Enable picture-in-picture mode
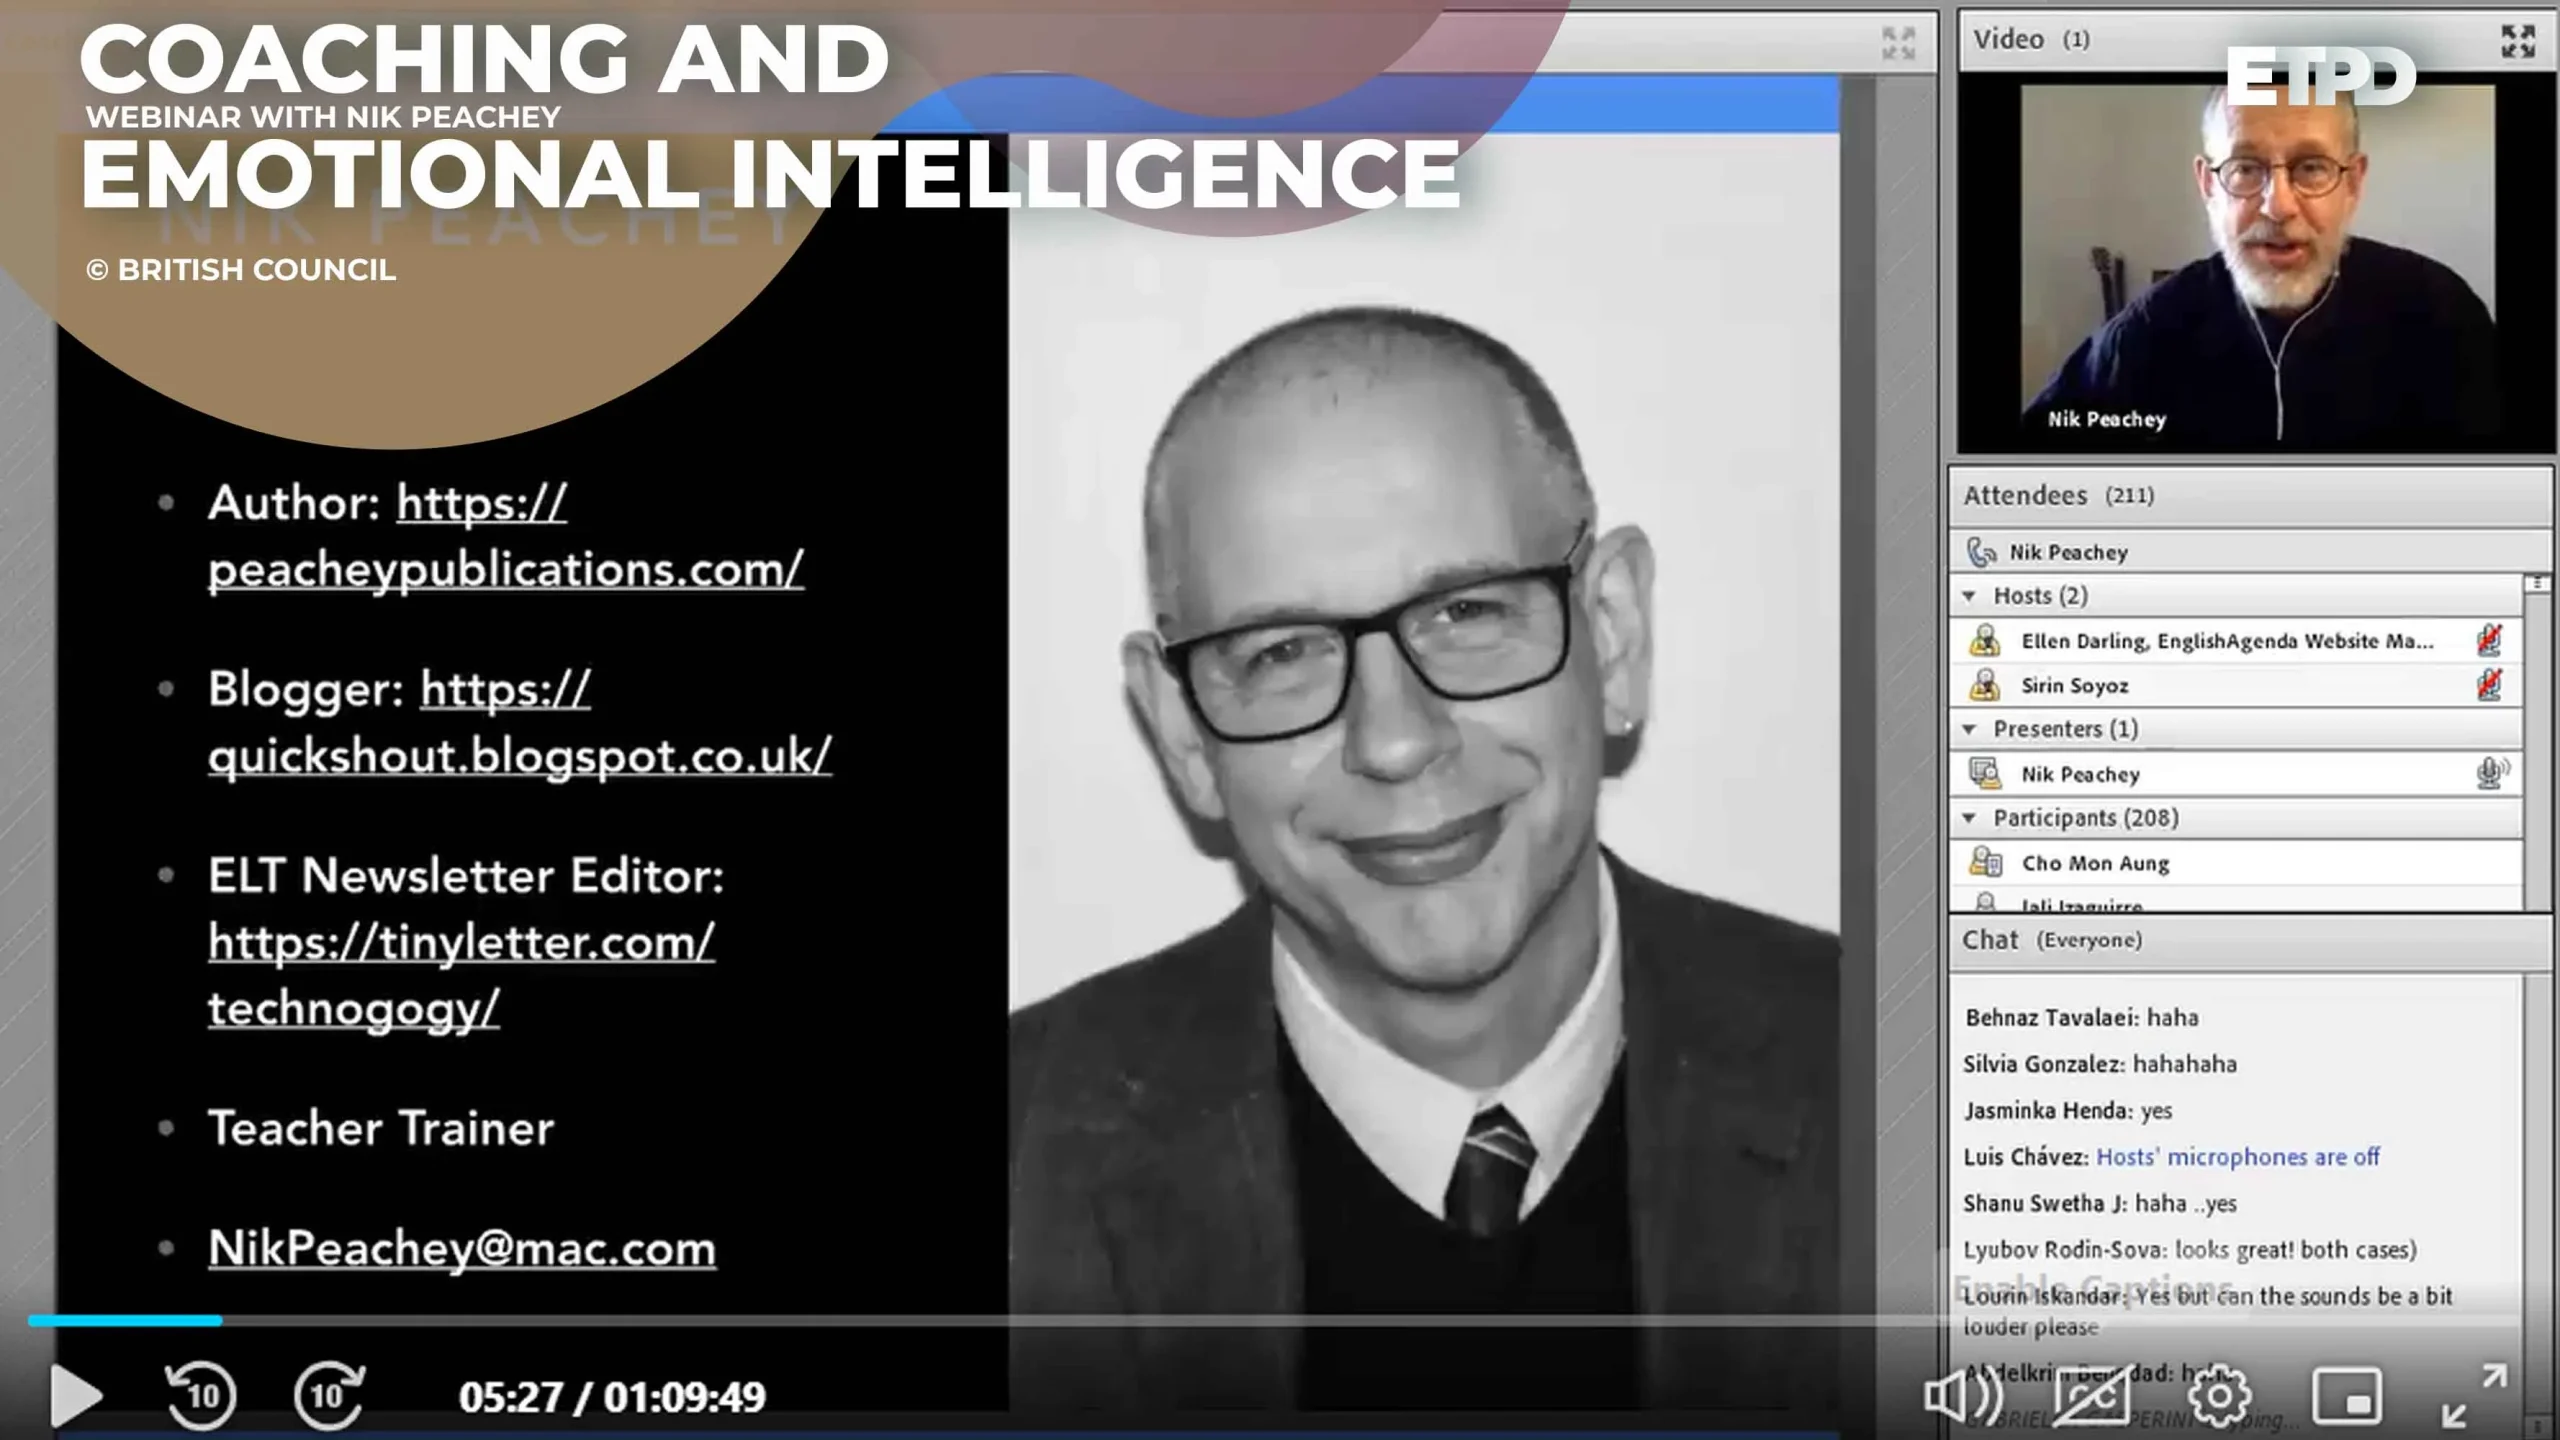This screenshot has height=1440, width=2560. point(2346,1396)
